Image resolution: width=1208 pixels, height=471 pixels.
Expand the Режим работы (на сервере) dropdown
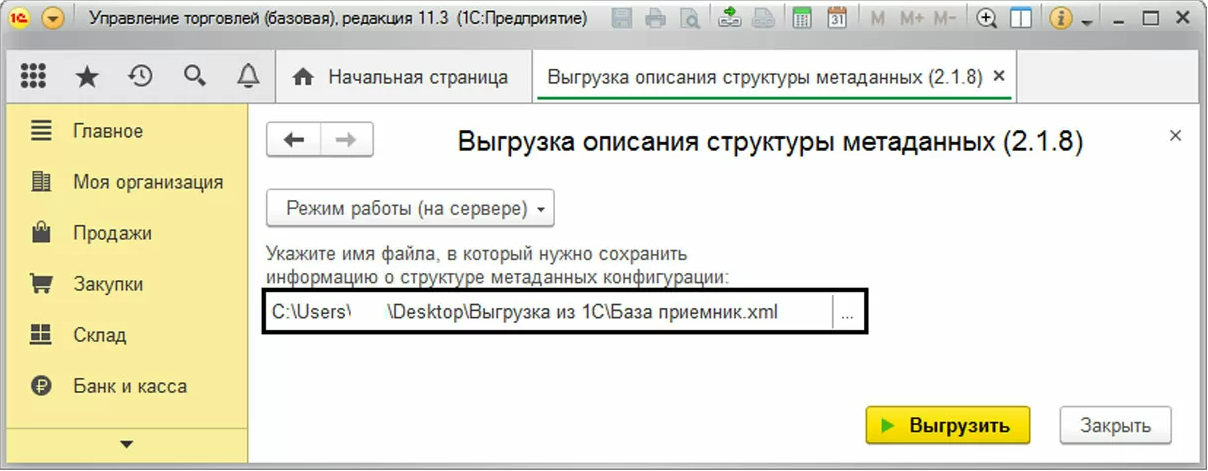(410, 209)
